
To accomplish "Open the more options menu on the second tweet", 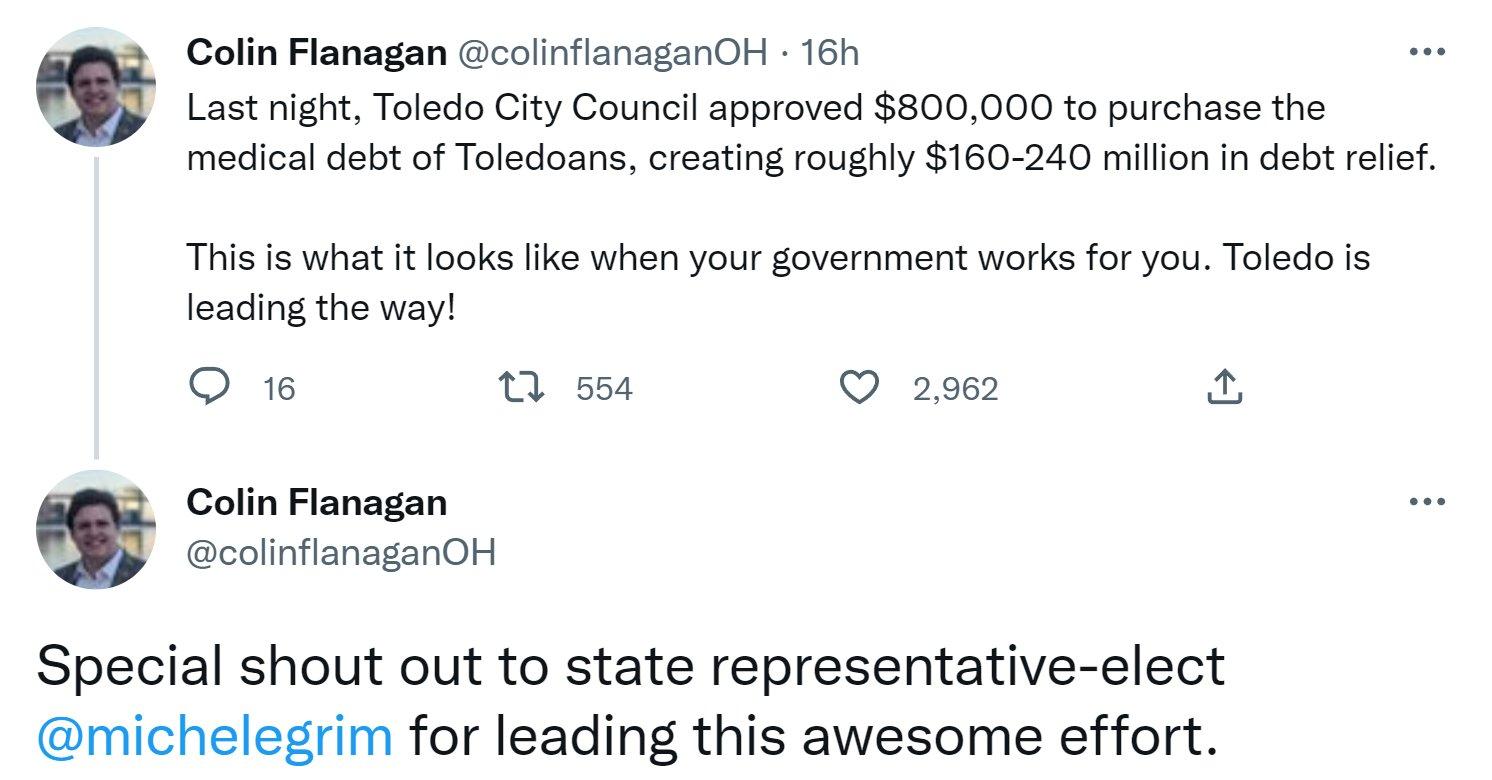I will click(1428, 500).
